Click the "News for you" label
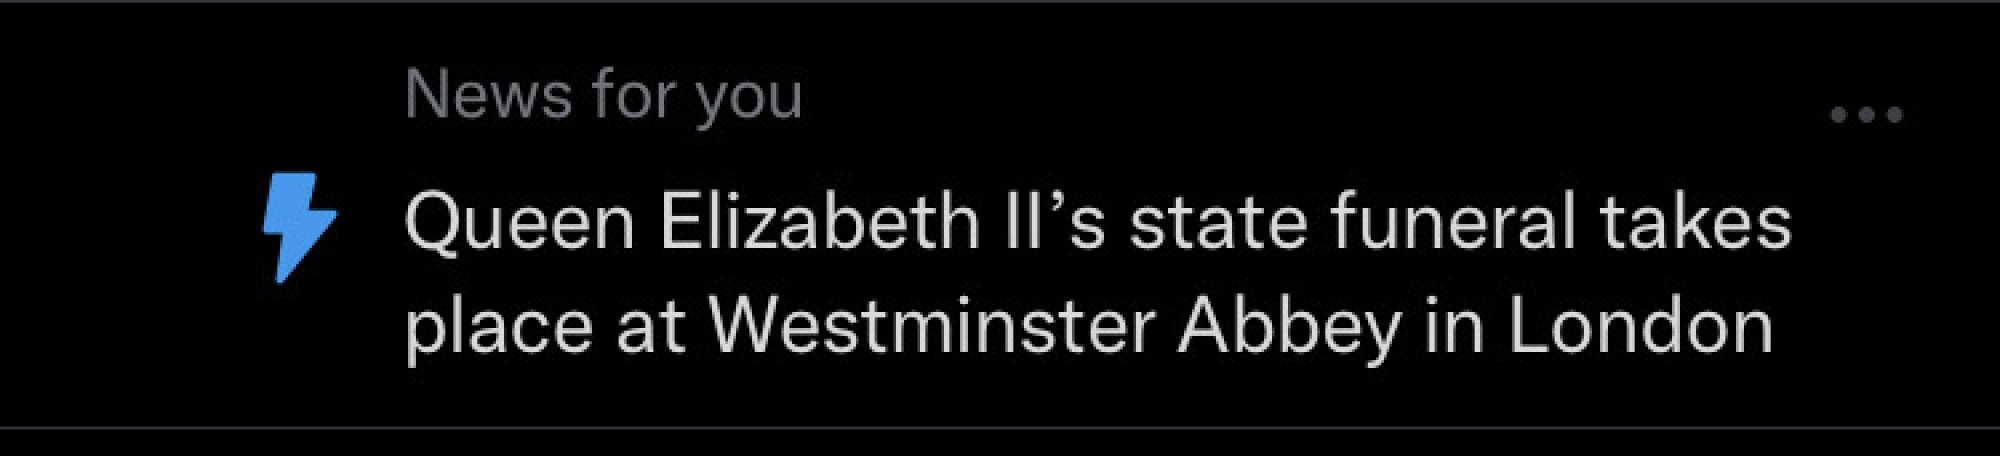Image resolution: width=2000 pixels, height=456 pixels. [603, 96]
